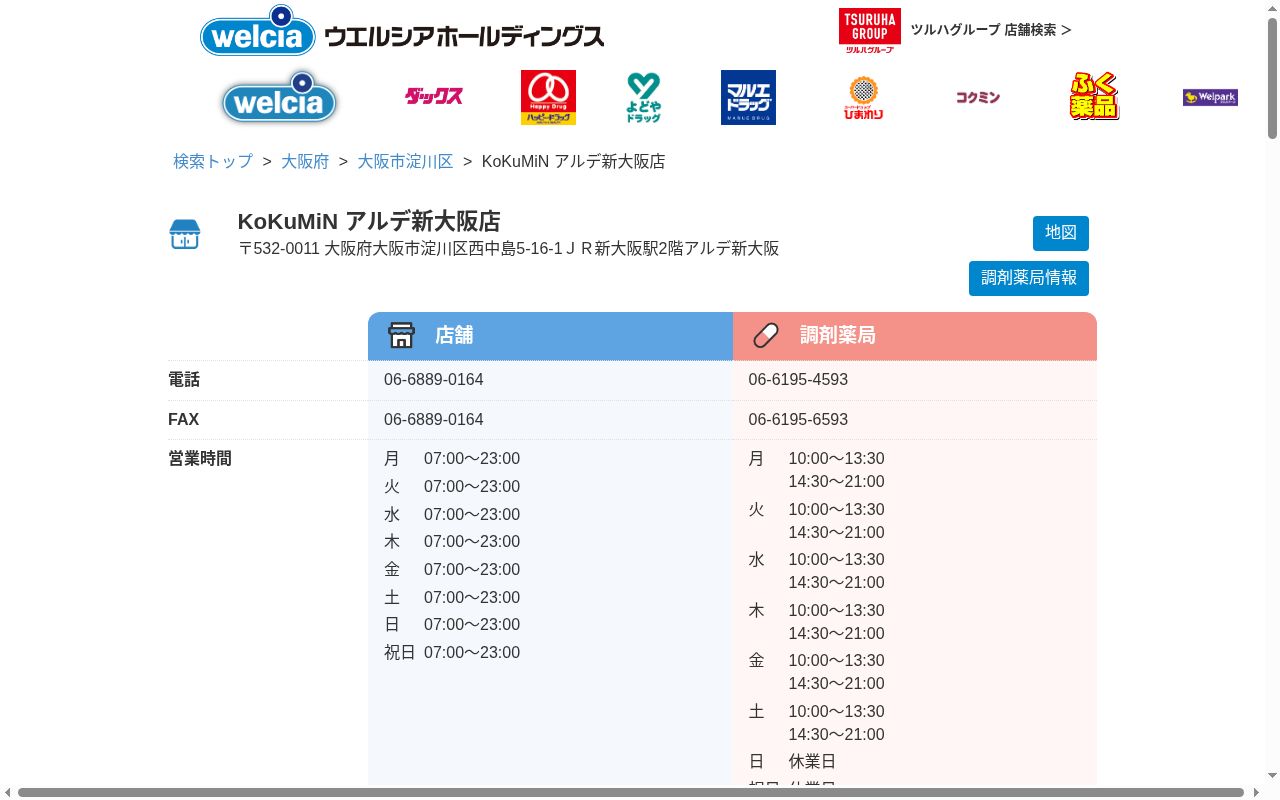Go to 検索トップ breadcrumb
1280x800 pixels.
coord(213,161)
